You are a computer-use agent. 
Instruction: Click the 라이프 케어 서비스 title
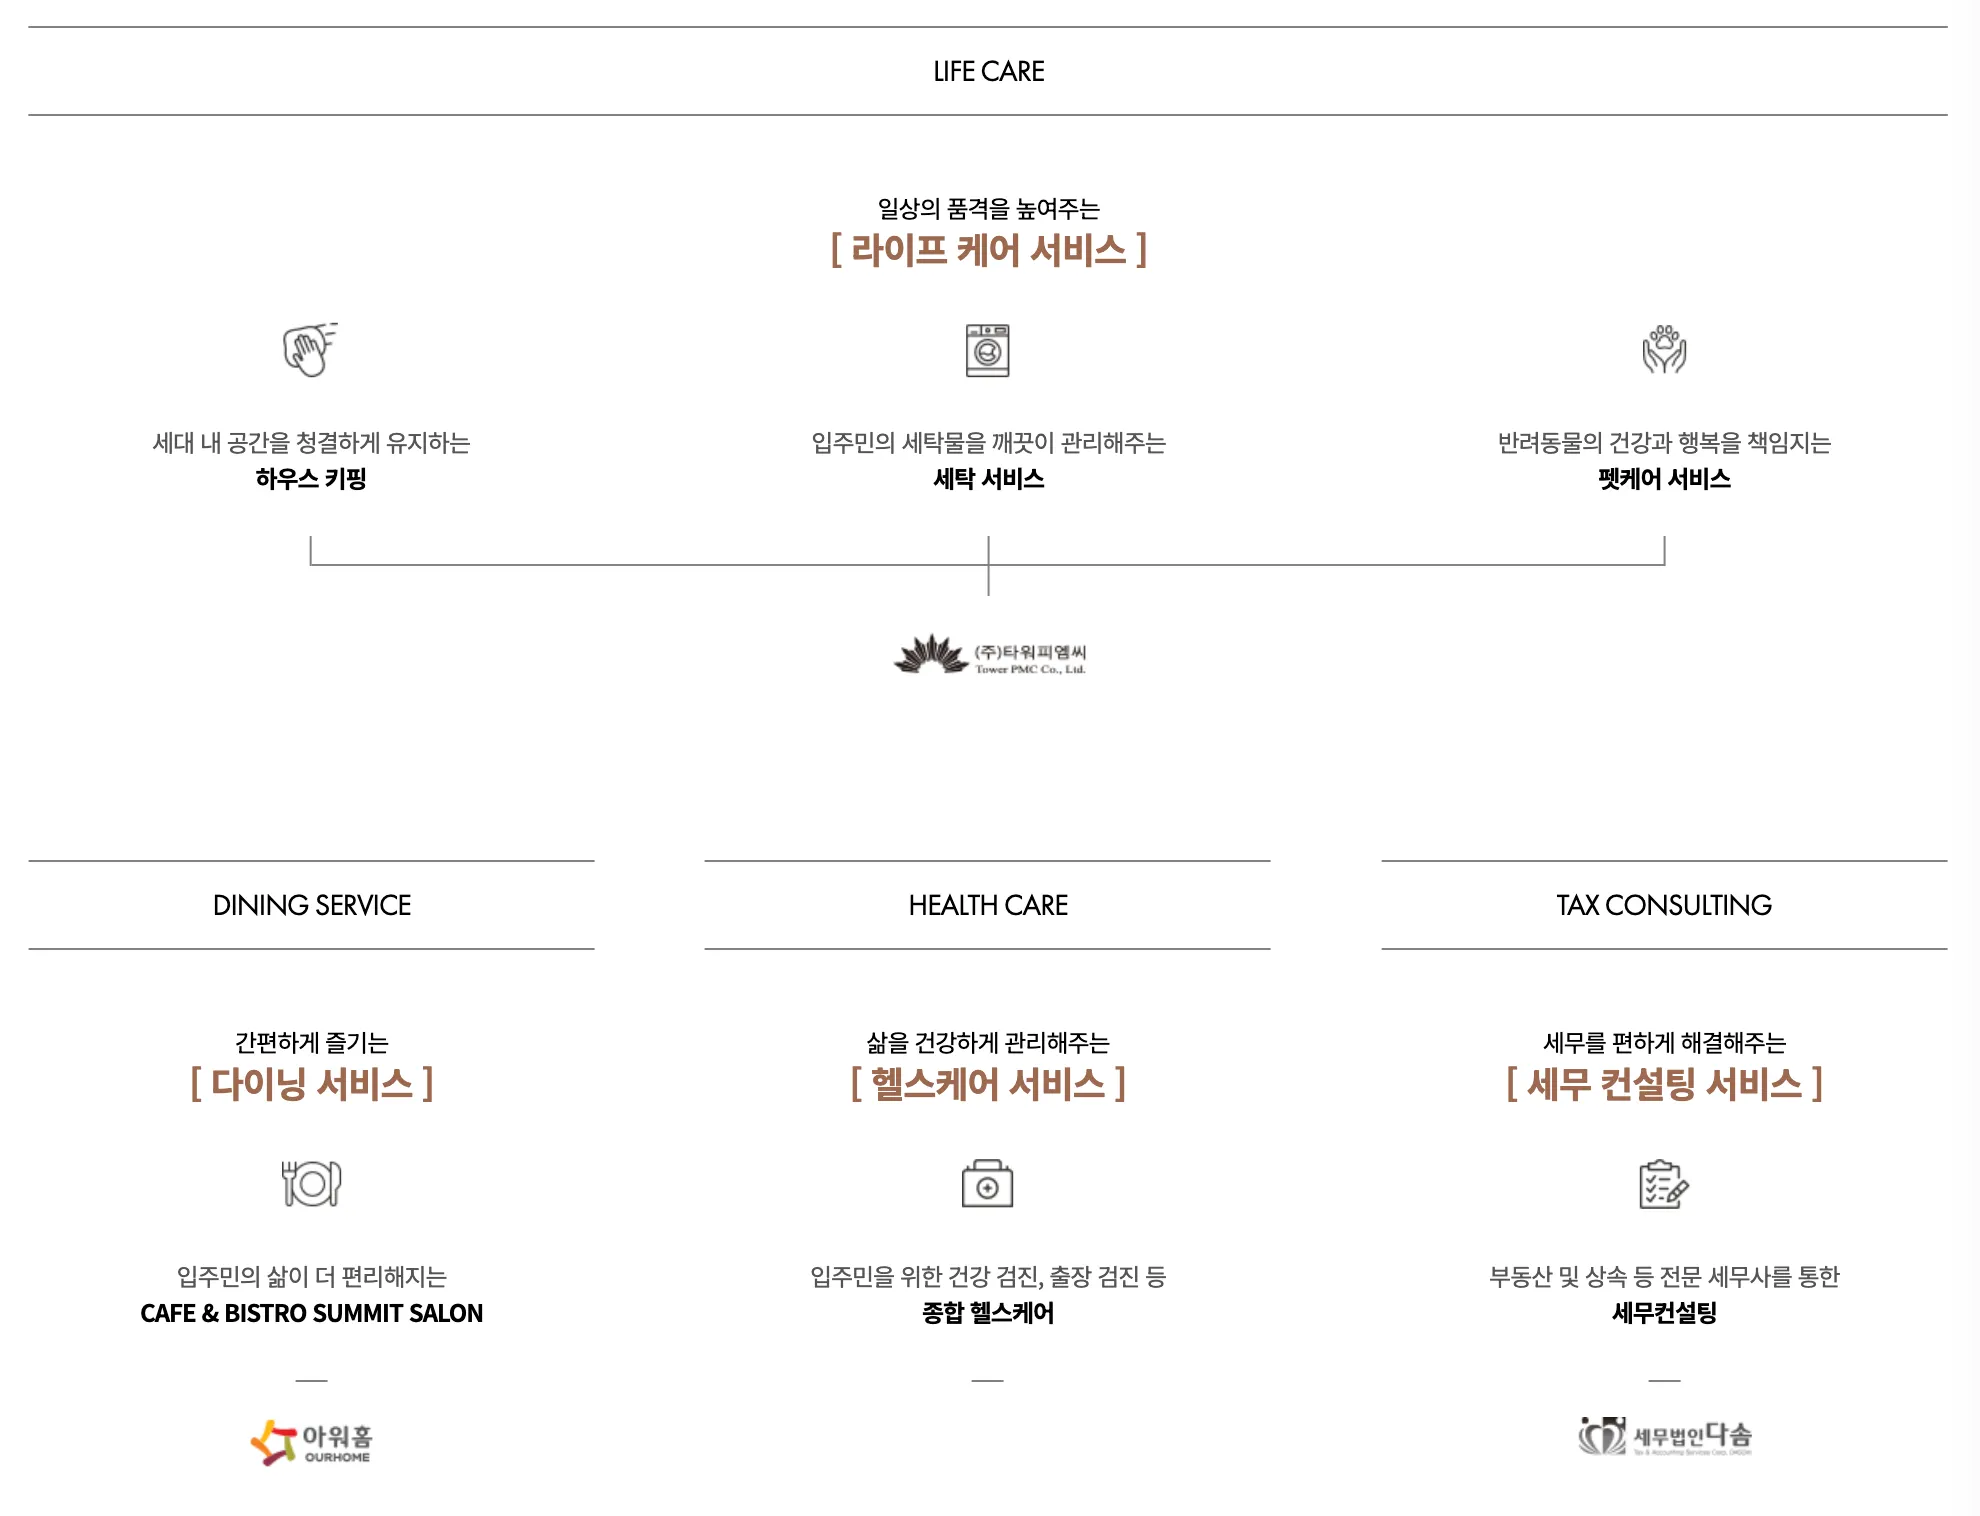pyautogui.click(x=988, y=250)
